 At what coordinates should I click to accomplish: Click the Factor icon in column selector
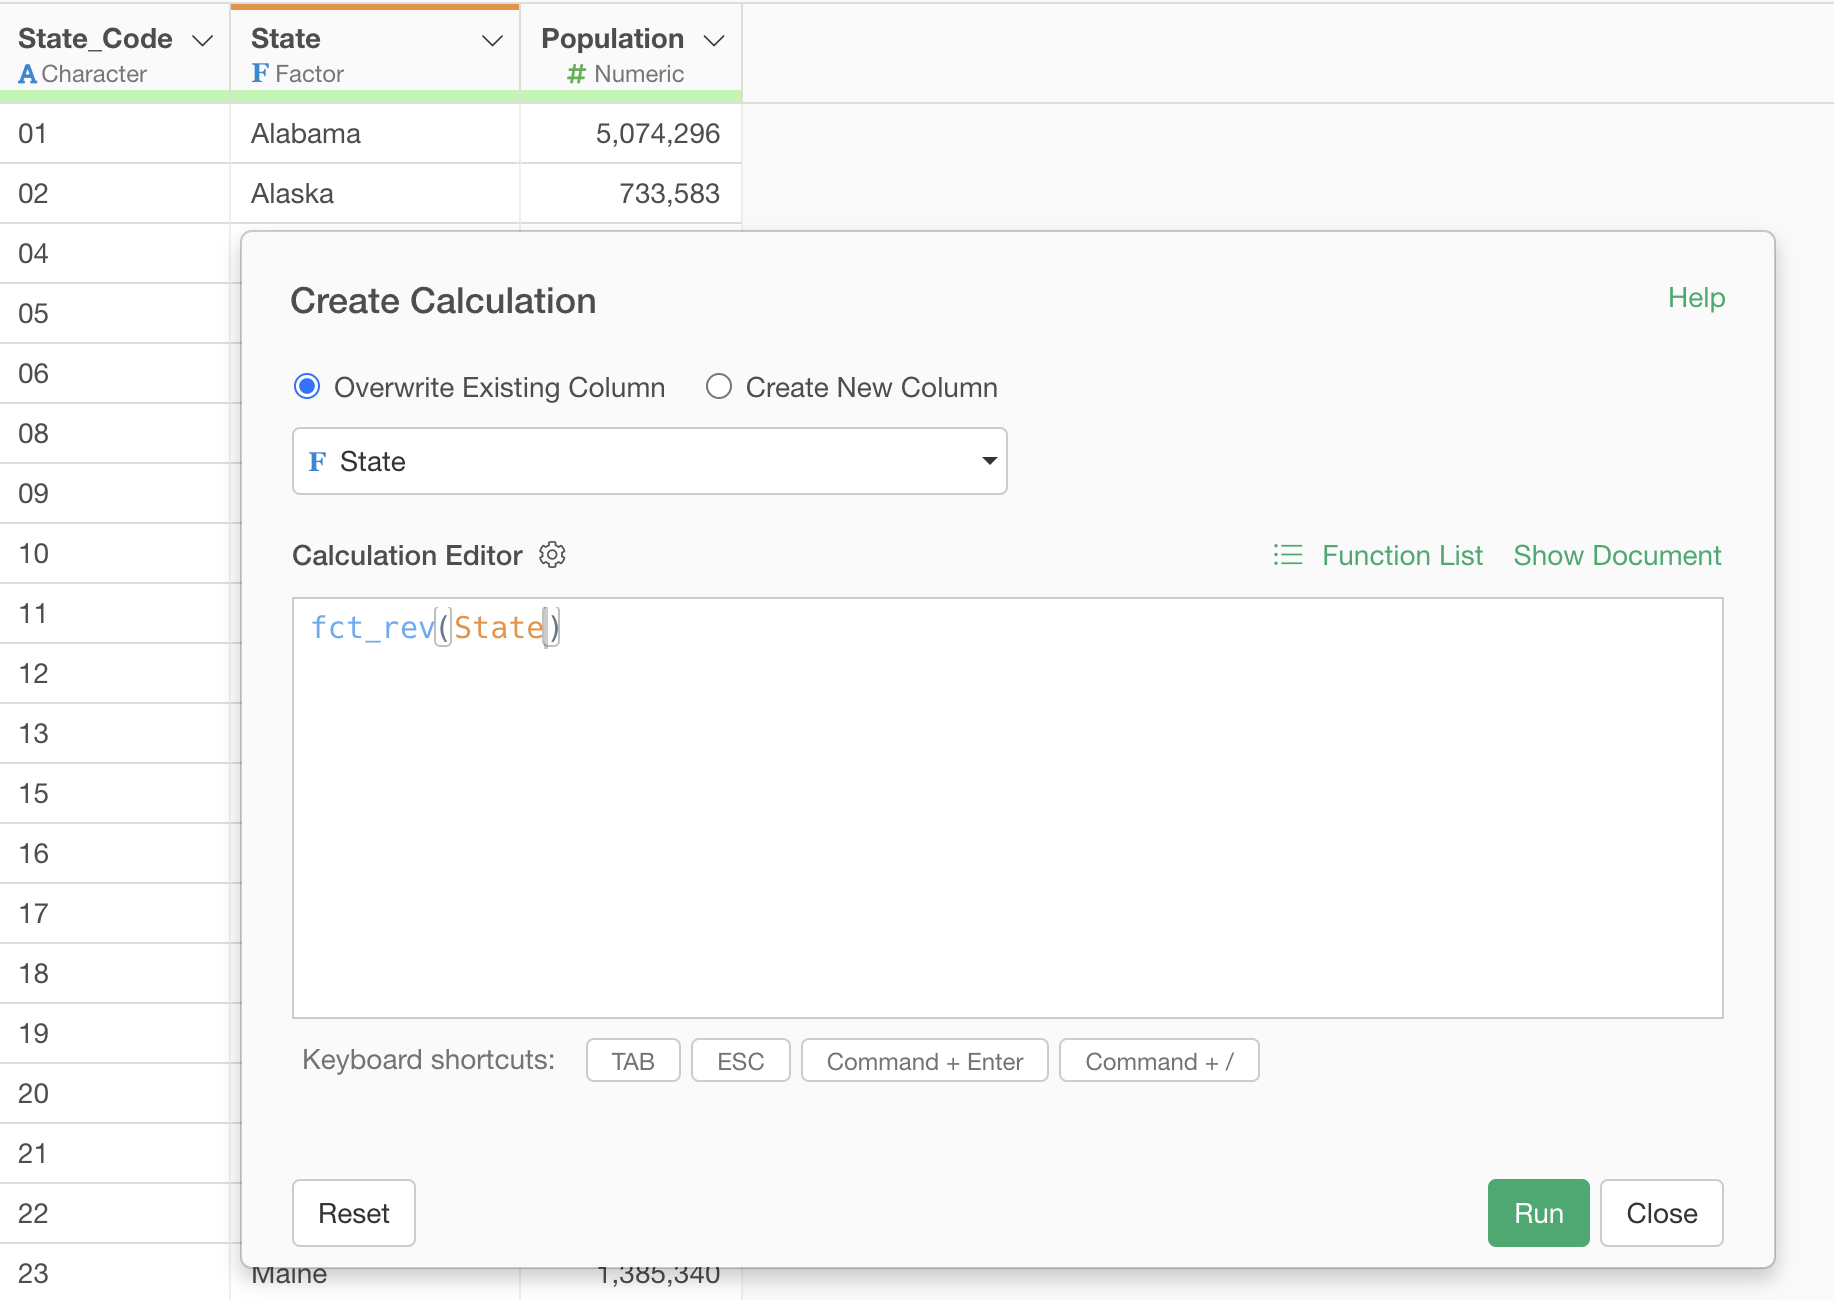coord(317,462)
